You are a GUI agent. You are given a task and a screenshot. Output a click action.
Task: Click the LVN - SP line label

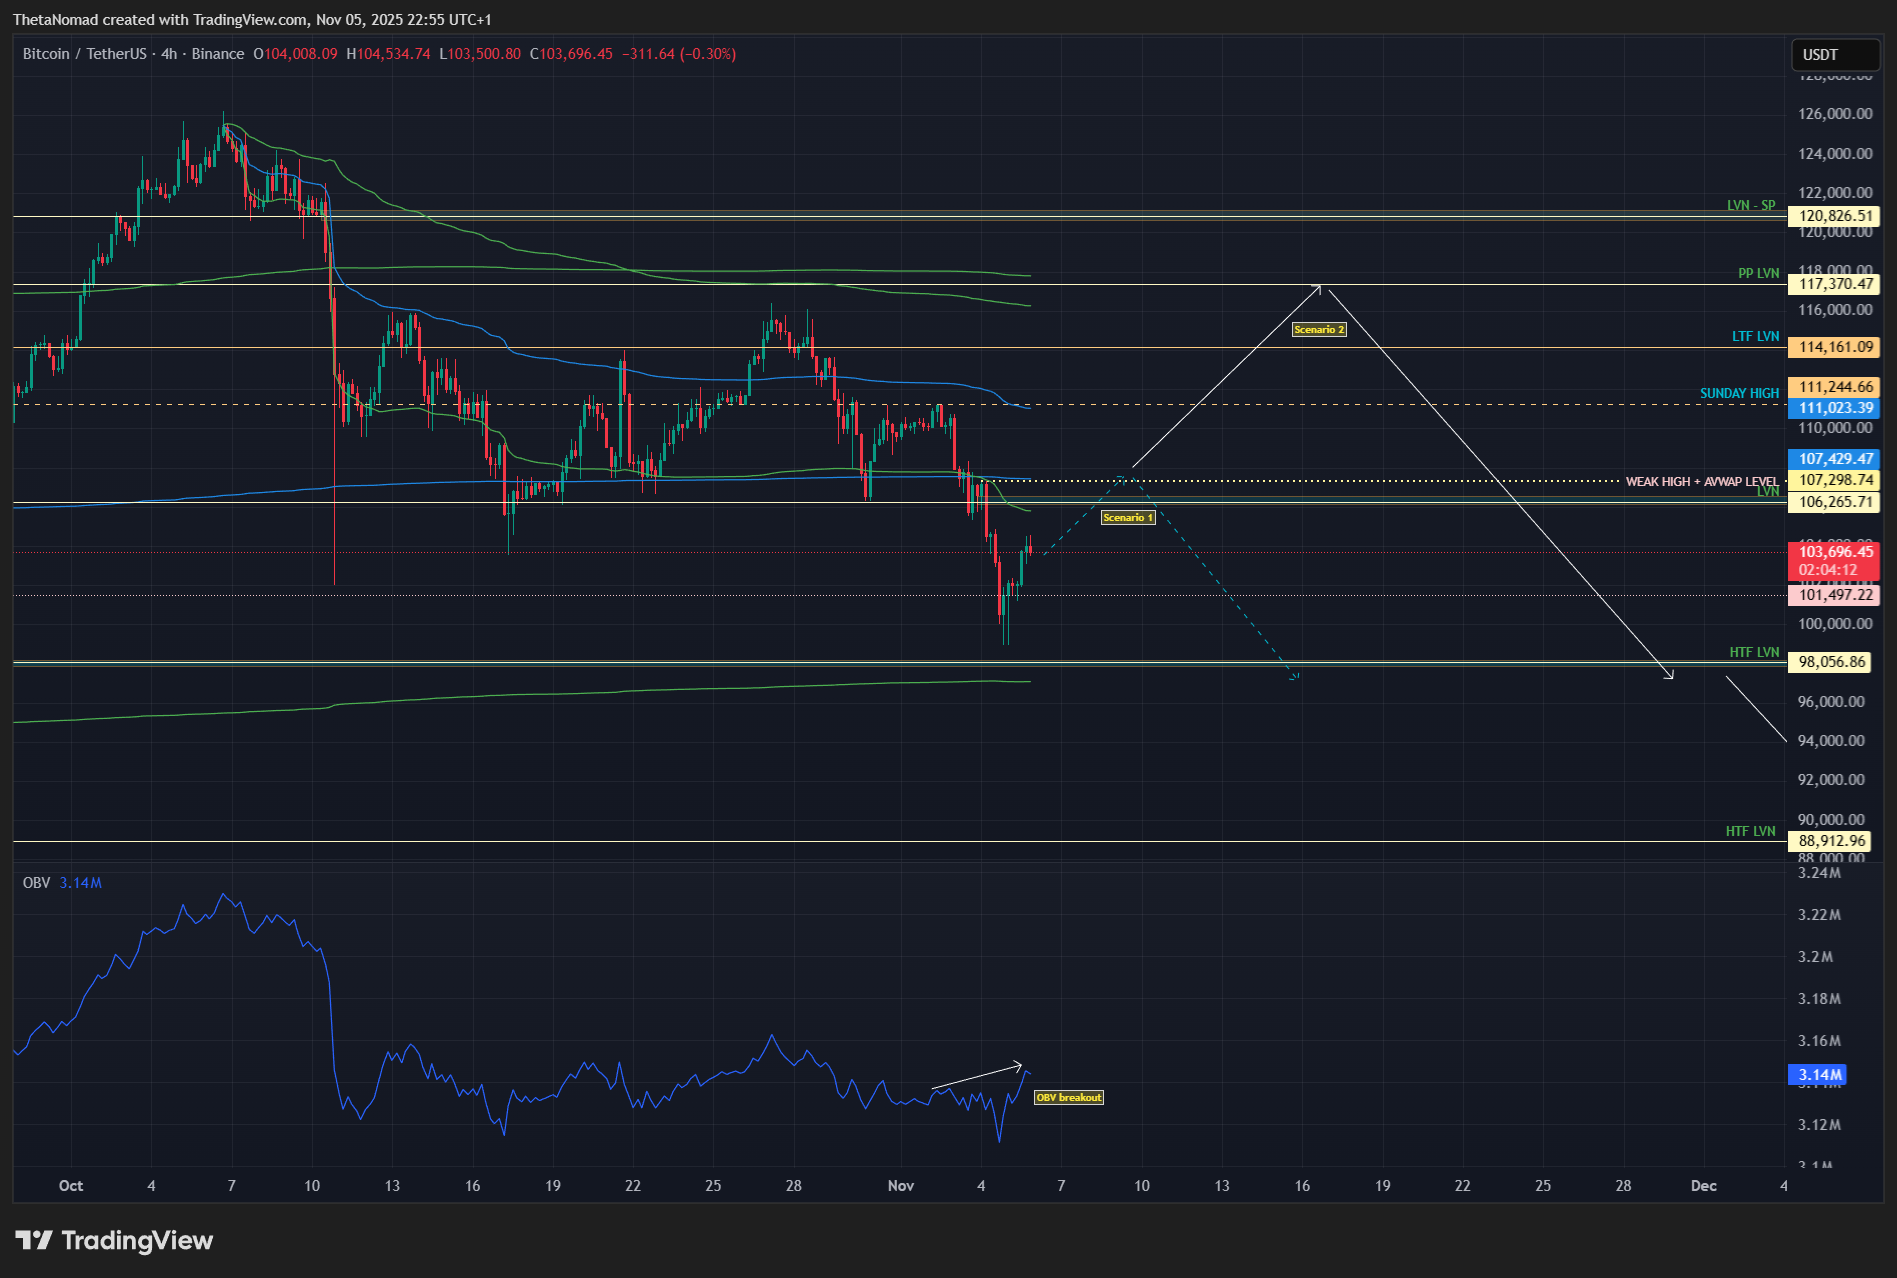click(1750, 206)
